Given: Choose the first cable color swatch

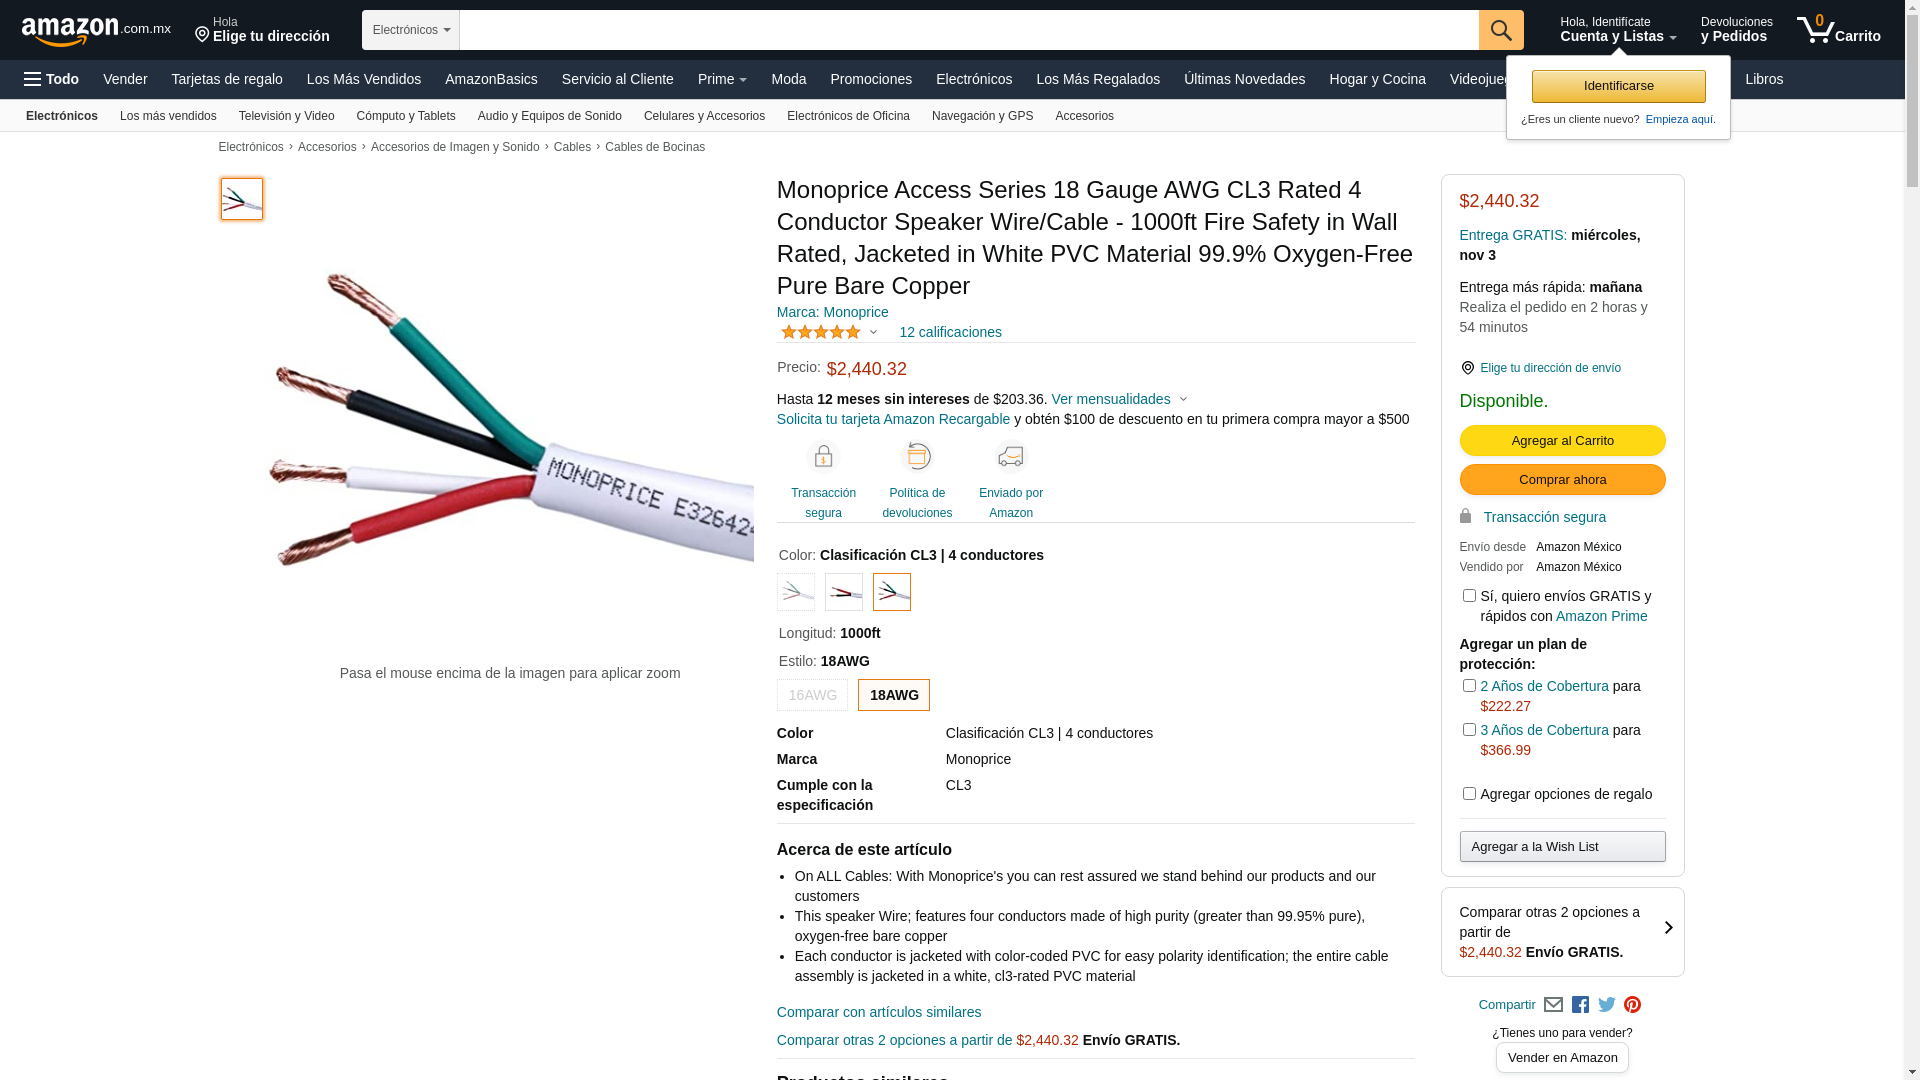Looking at the screenshot, I should [x=796, y=592].
